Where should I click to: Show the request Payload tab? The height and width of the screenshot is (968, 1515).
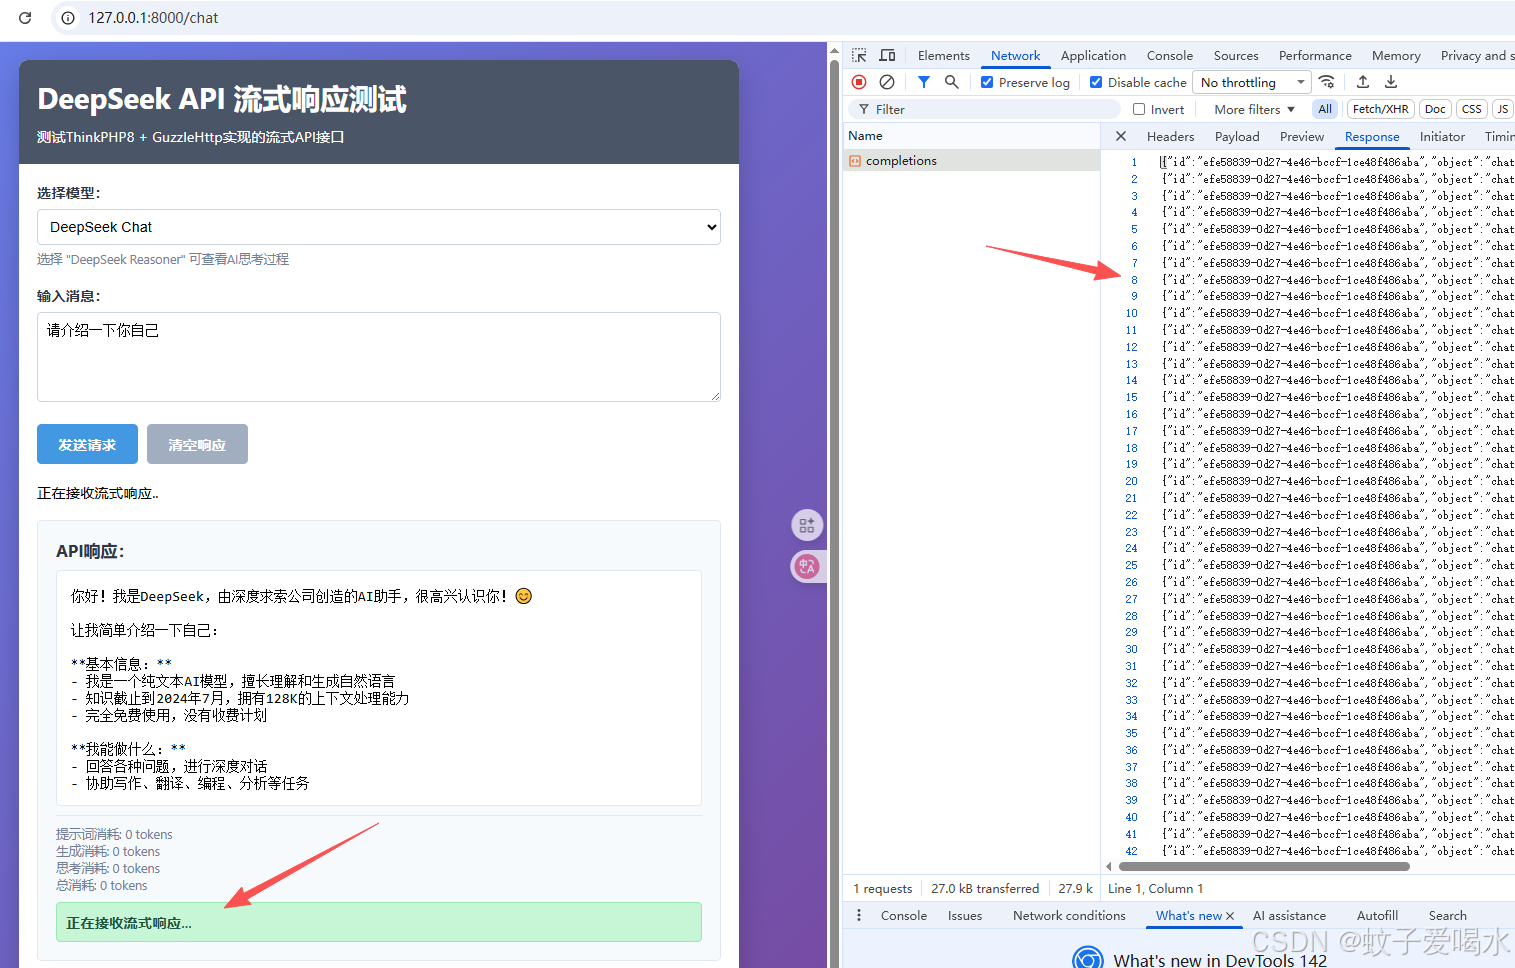1237,136
